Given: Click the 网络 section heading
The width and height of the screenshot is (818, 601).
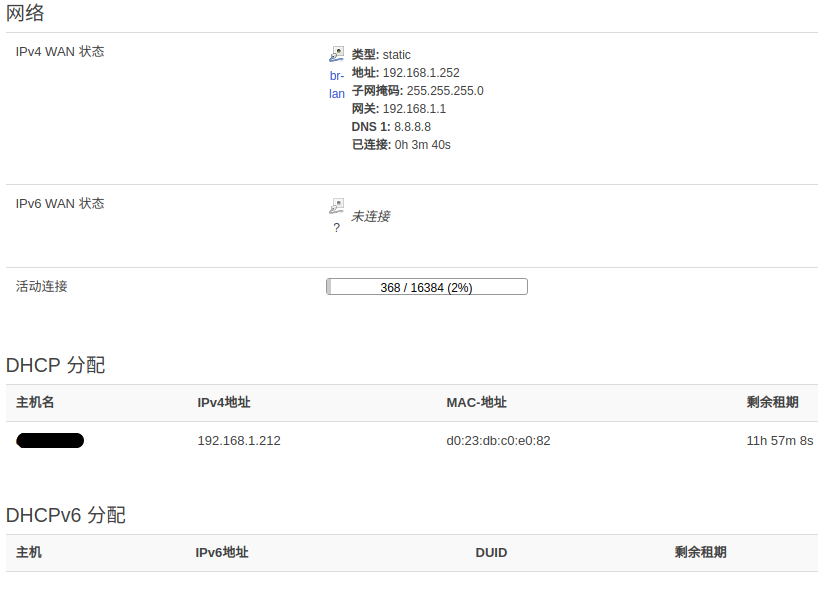Looking at the screenshot, I should point(25,14).
